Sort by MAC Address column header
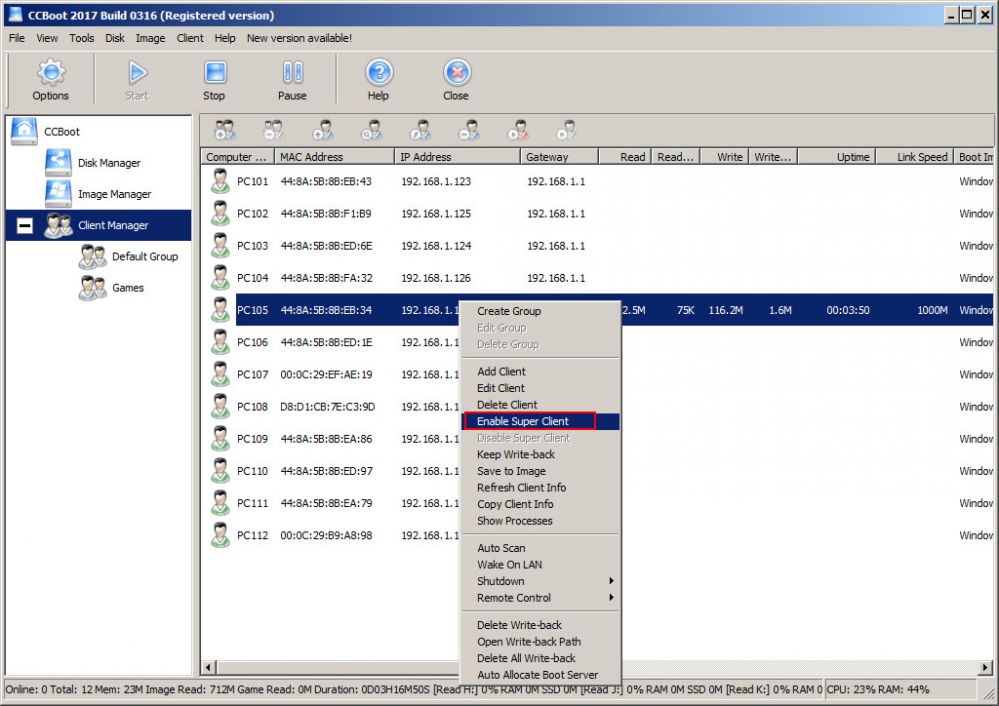 (x=334, y=157)
